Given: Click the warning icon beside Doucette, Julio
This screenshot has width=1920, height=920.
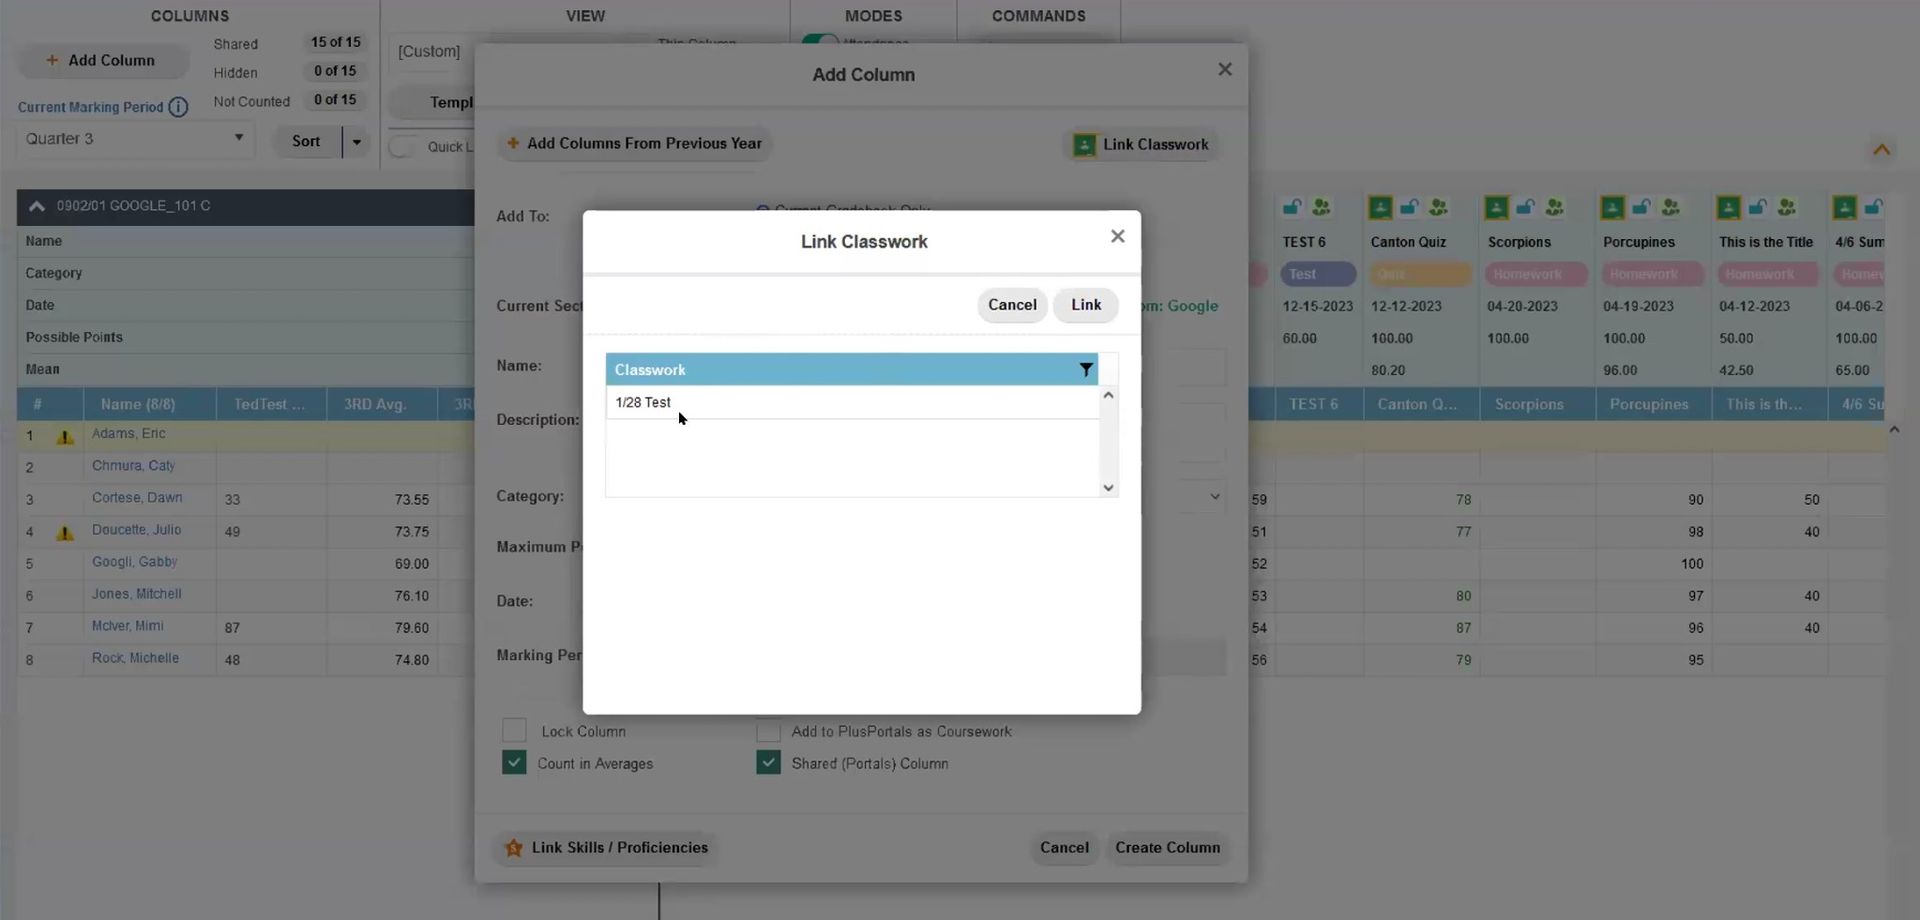Looking at the screenshot, I should click(65, 533).
